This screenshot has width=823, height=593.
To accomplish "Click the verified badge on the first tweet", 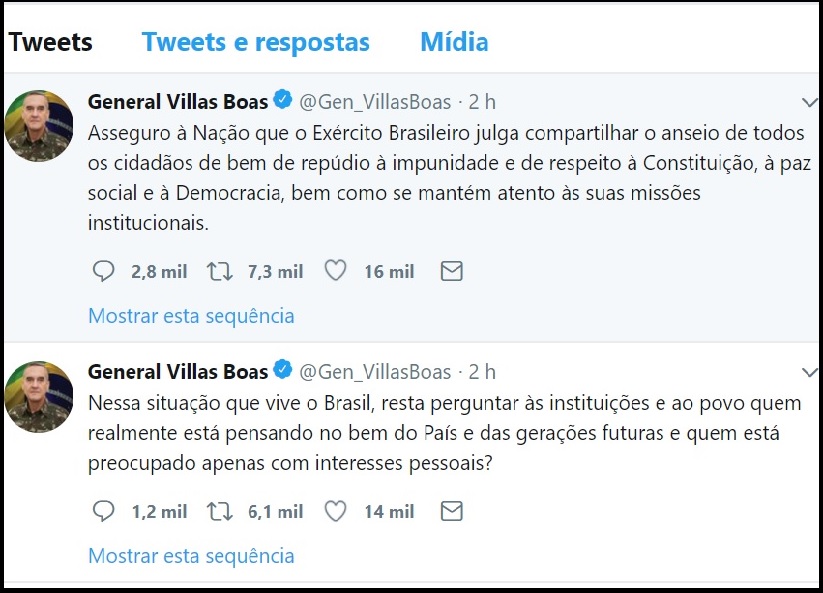I will 282,101.
